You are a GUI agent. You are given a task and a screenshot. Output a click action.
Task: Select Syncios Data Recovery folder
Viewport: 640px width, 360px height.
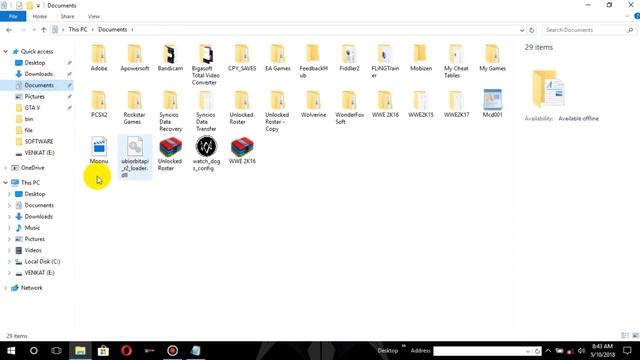170,111
